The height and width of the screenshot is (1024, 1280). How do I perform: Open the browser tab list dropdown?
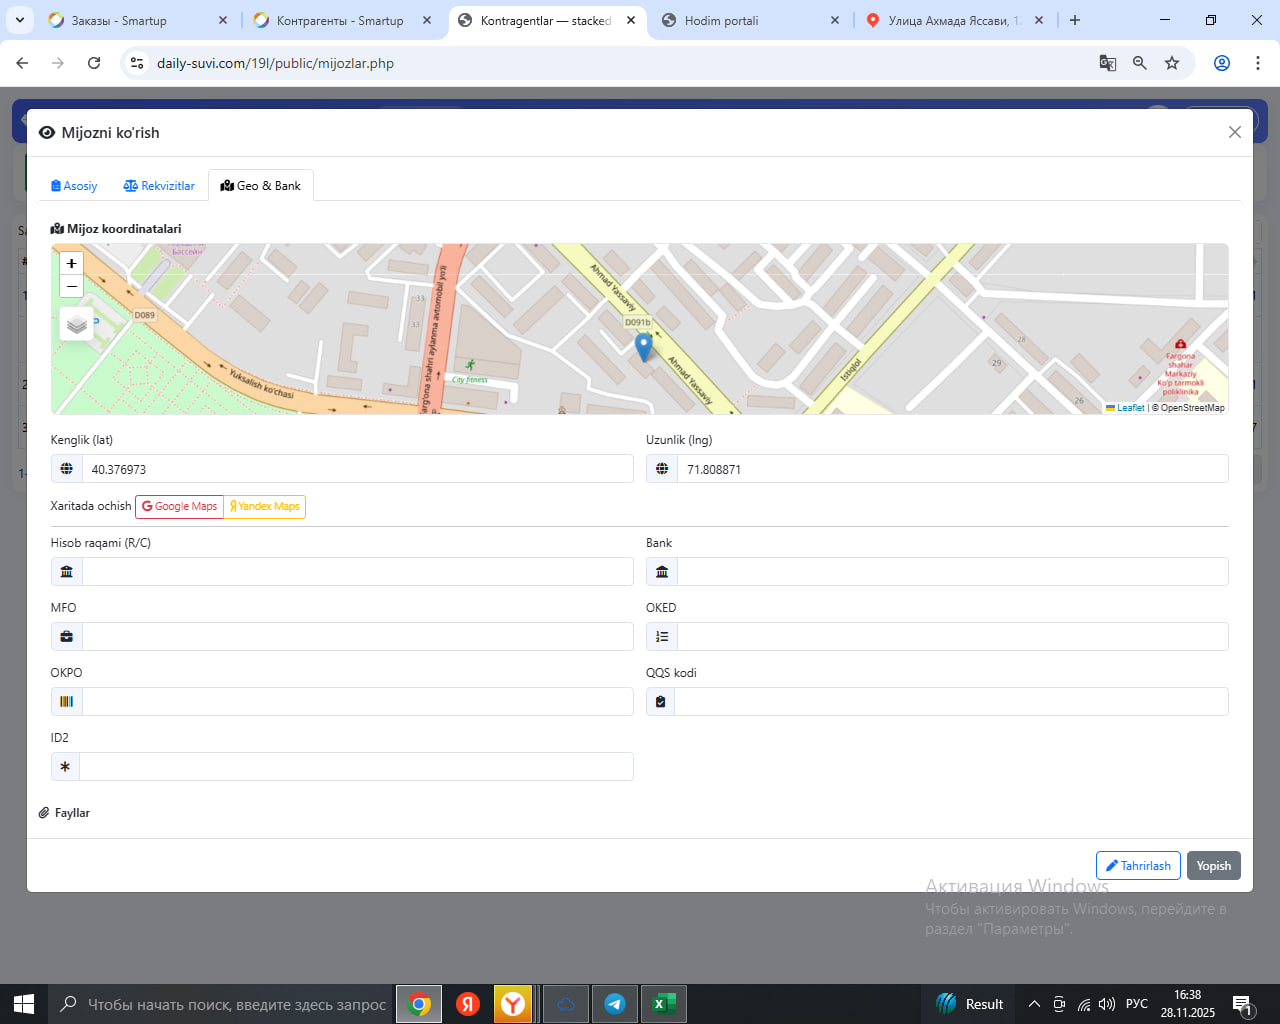[19, 20]
